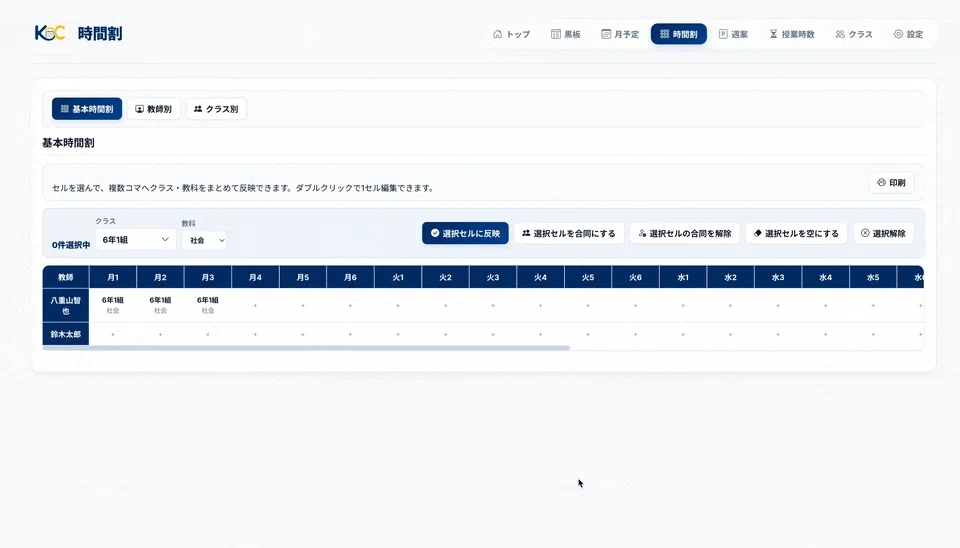Open 設定 settings
This screenshot has width=960, height=548.
click(908, 34)
